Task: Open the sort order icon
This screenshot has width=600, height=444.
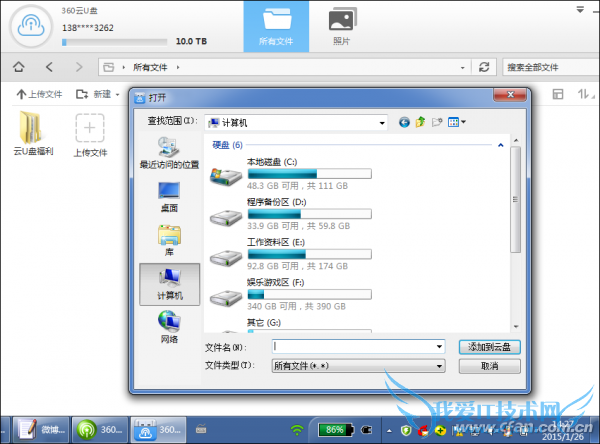Action: [x=585, y=94]
